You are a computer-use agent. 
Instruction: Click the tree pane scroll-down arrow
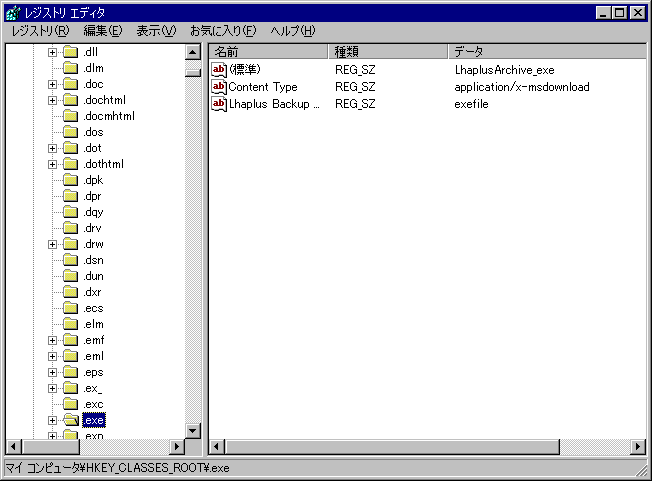coord(193,430)
